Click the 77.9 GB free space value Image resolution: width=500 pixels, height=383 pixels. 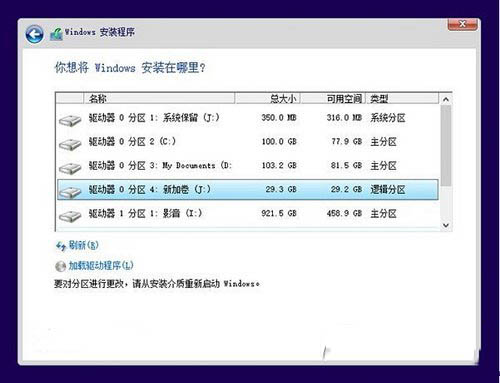pos(346,142)
